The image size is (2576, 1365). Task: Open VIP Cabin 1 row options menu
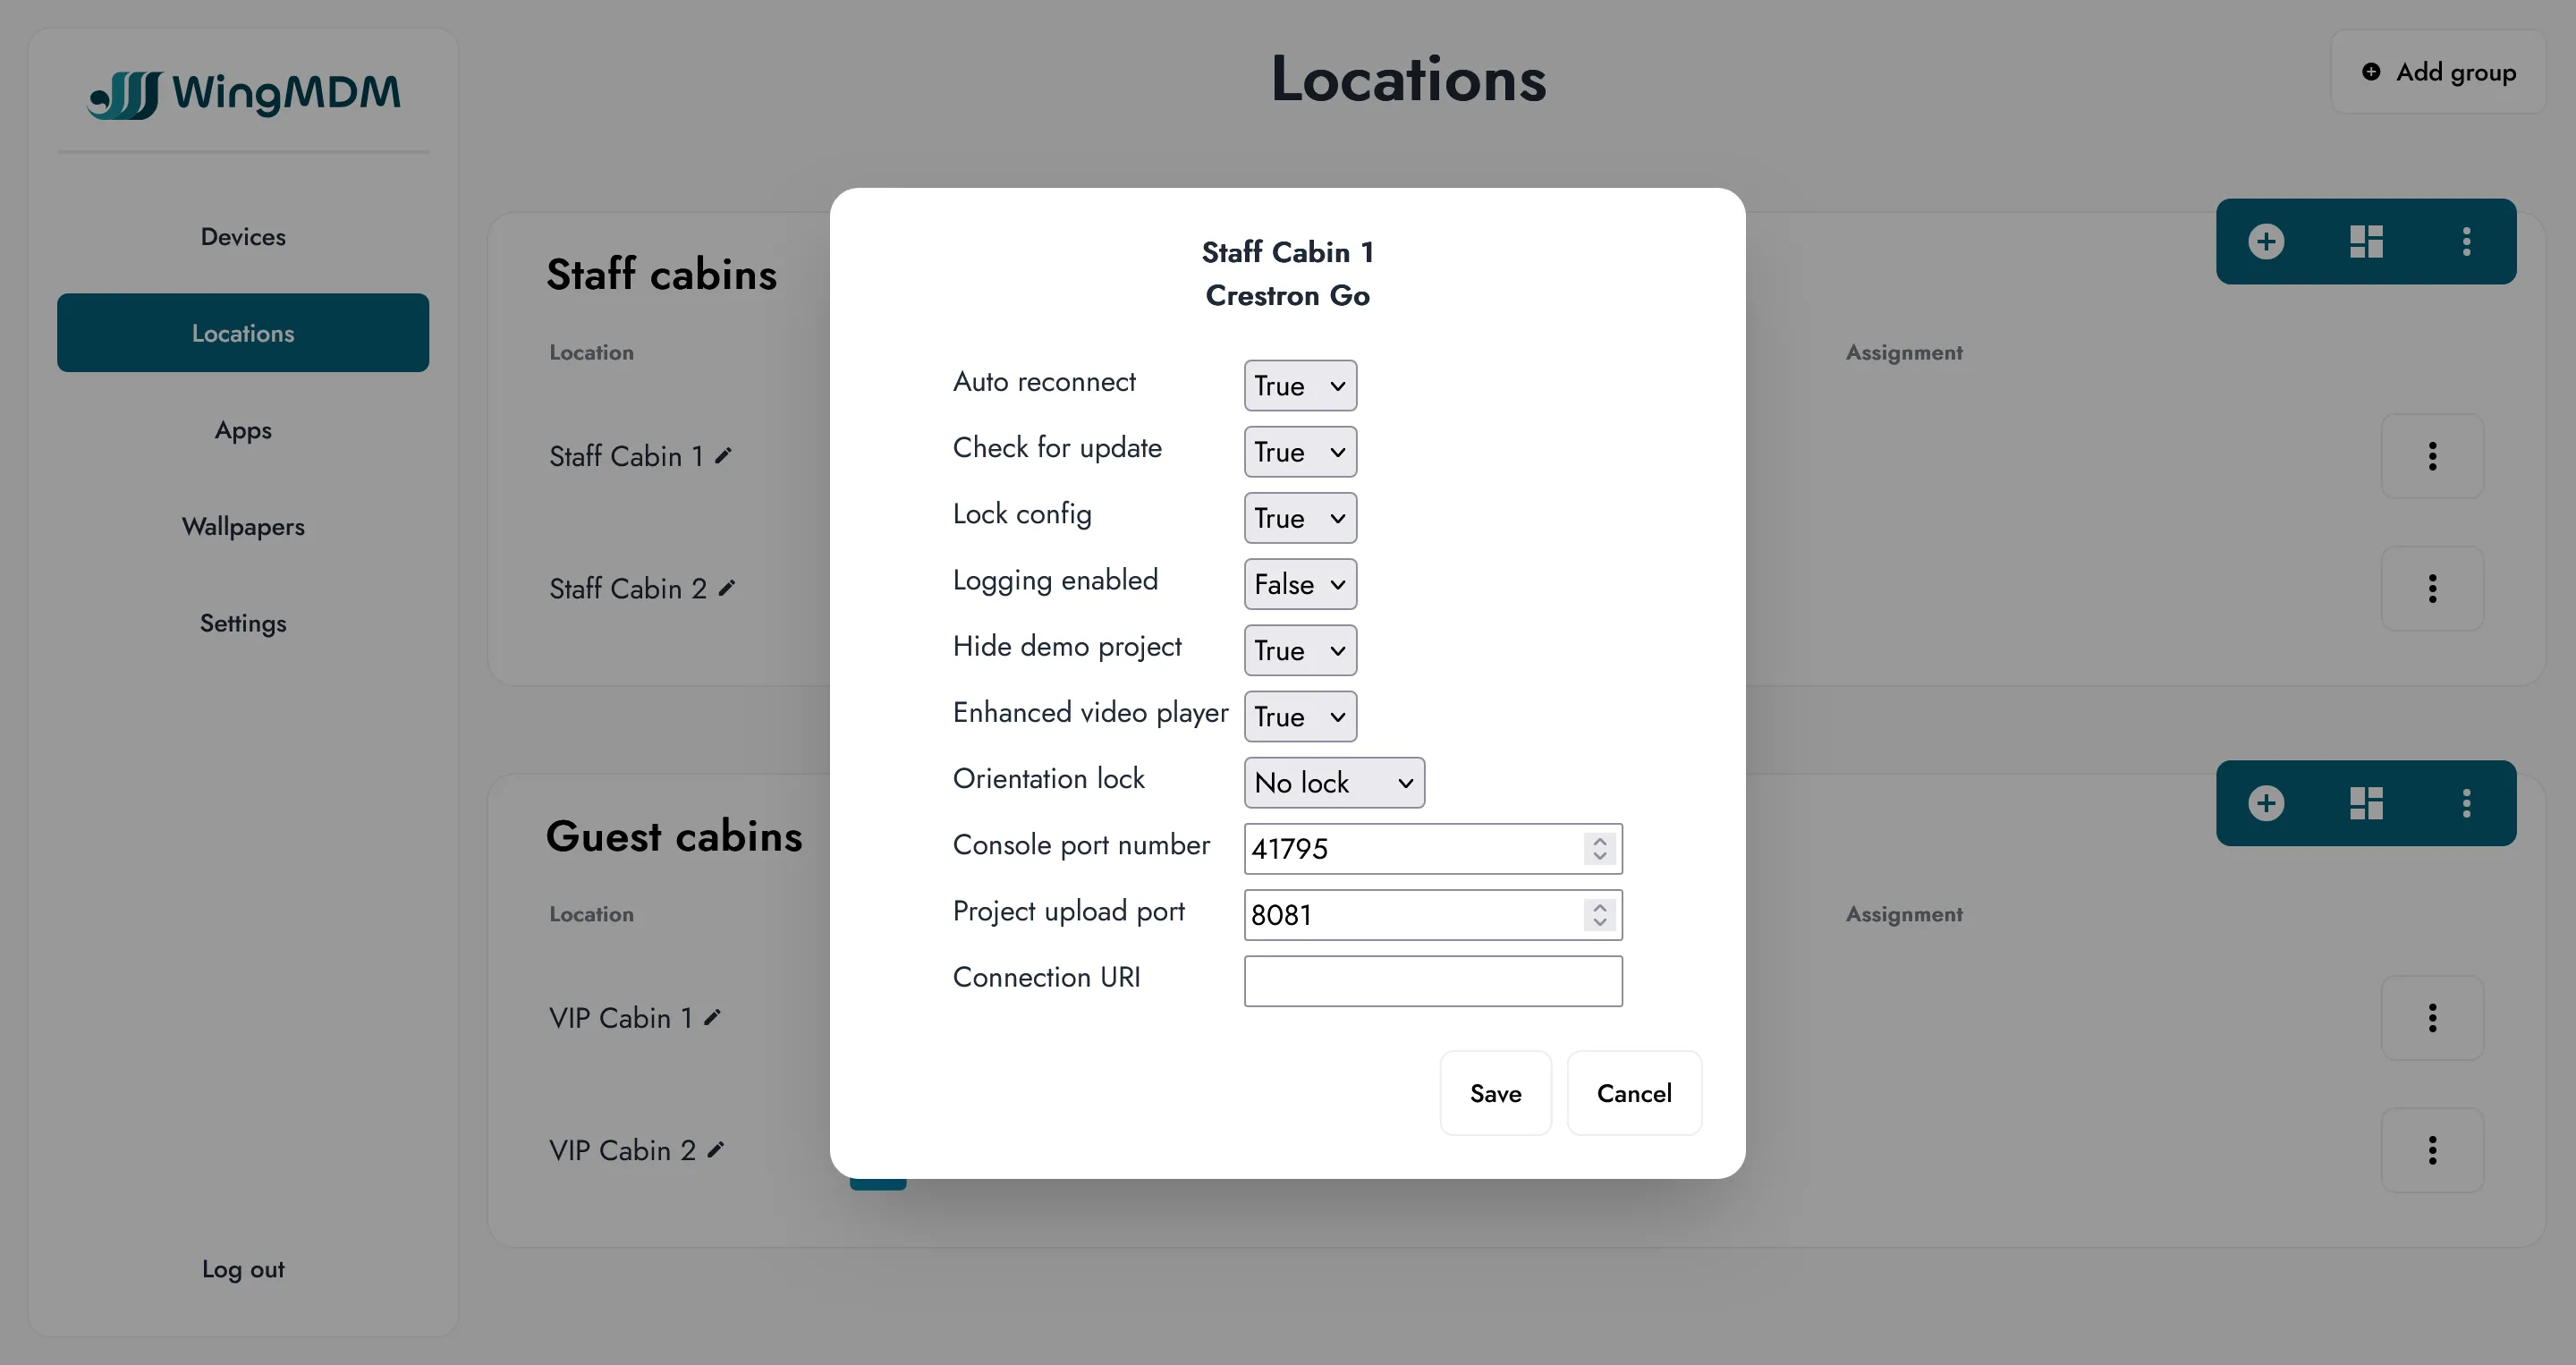[x=2432, y=1018]
